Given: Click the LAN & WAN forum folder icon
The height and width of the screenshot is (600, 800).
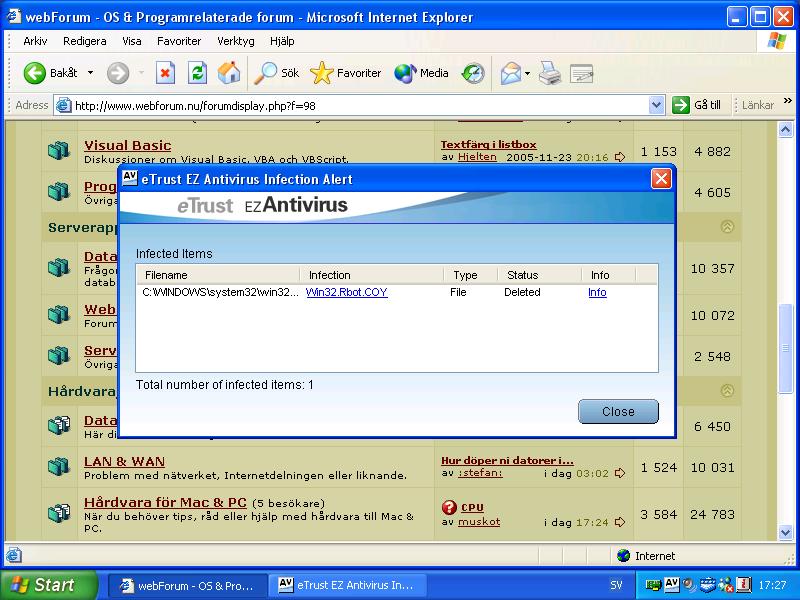Looking at the screenshot, I should click(x=59, y=466).
